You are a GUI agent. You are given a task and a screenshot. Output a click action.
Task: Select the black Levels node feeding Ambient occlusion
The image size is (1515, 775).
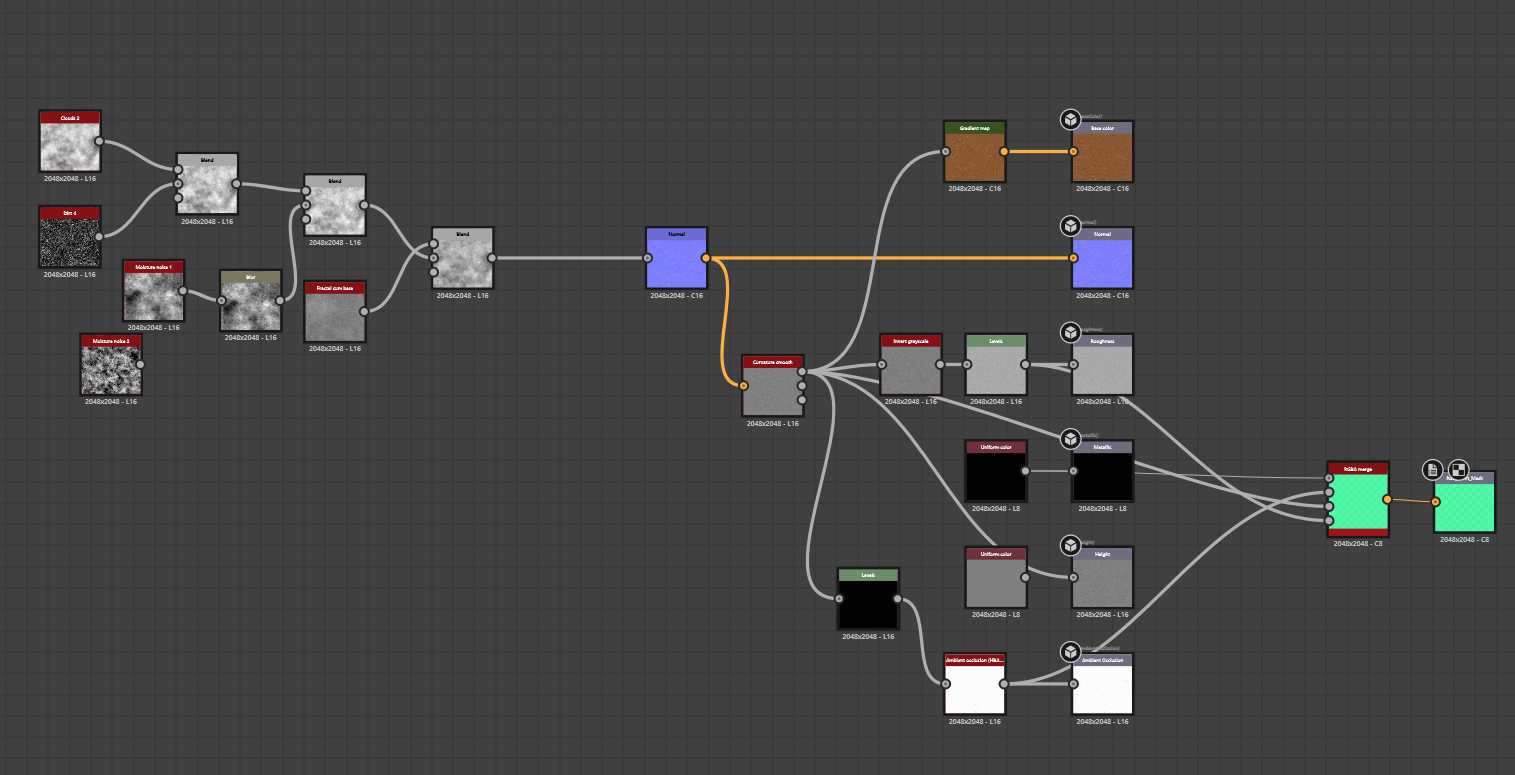868,599
